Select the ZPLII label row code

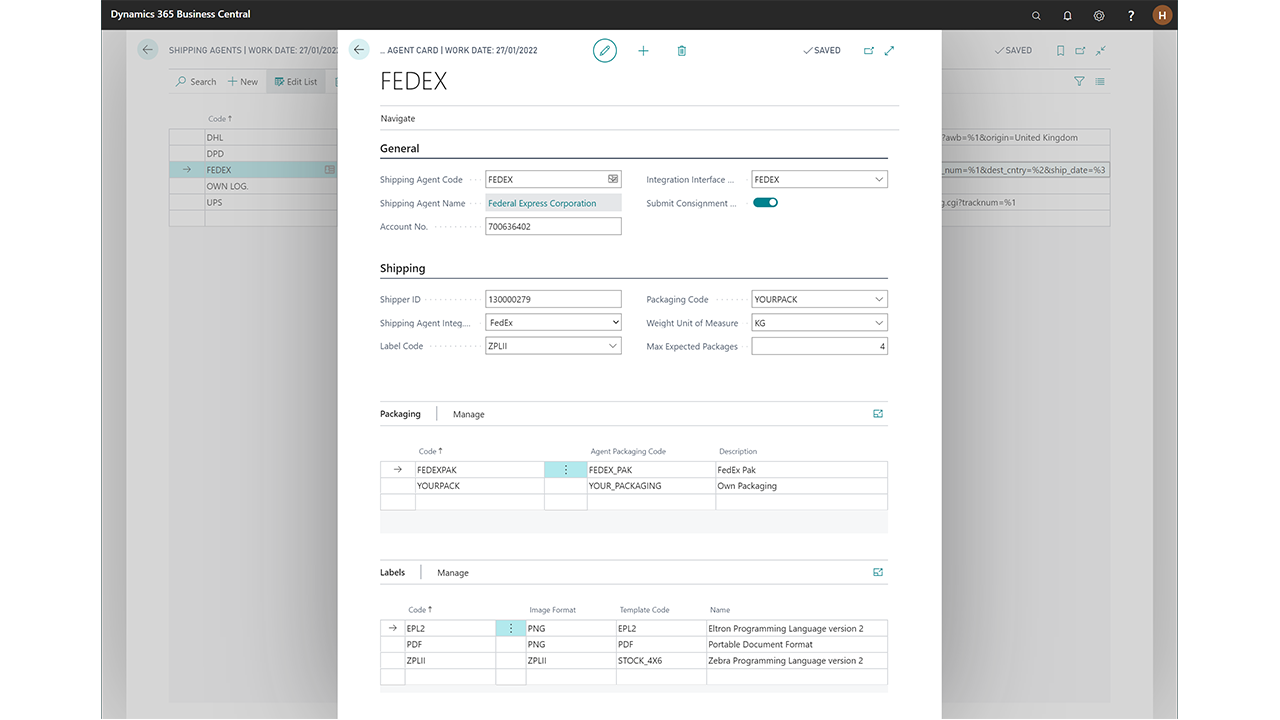coord(415,661)
